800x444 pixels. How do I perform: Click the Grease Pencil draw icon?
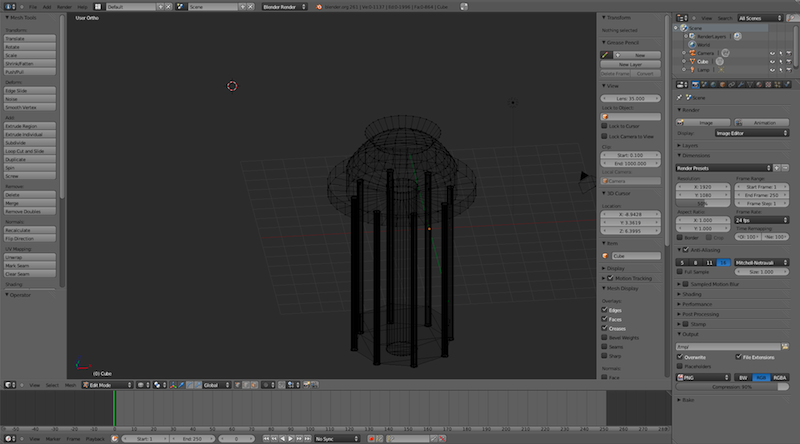coord(605,55)
